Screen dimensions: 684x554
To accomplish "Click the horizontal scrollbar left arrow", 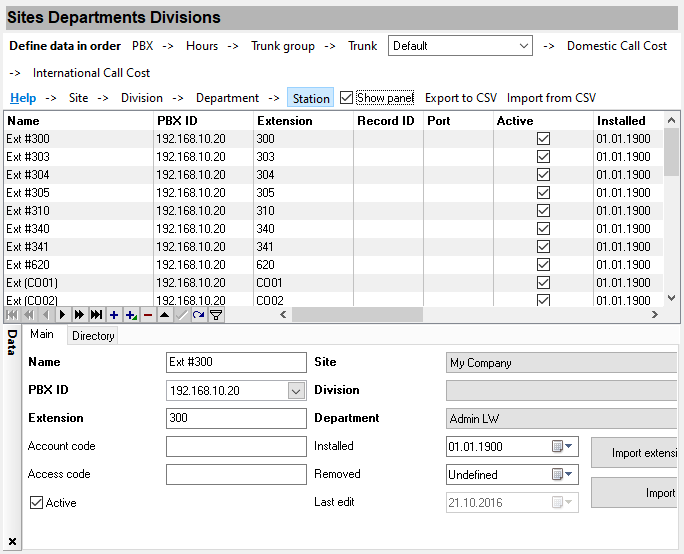I will point(283,315).
